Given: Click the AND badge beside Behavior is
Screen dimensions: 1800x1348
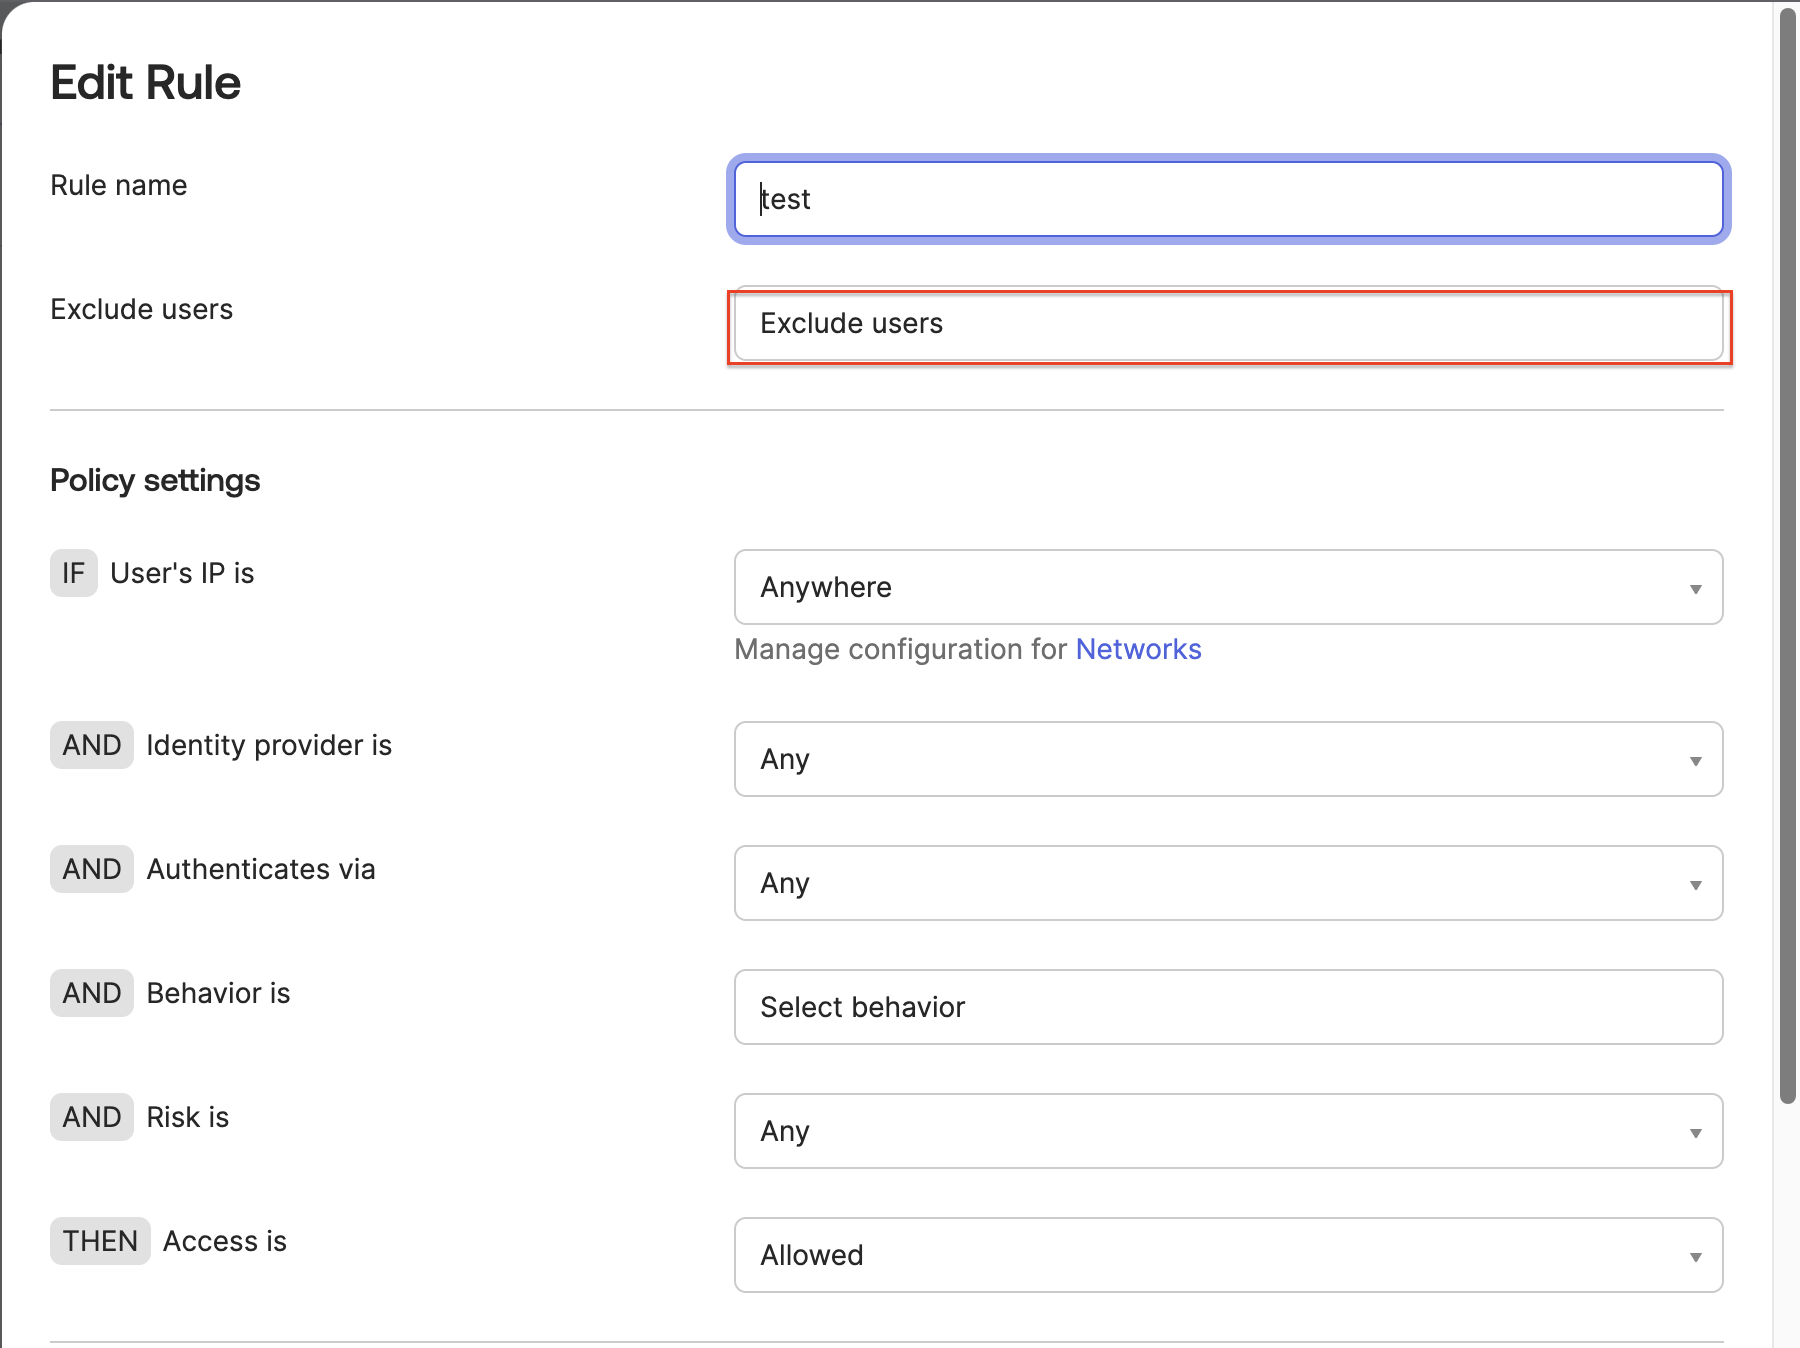Looking at the screenshot, I should pyautogui.click(x=92, y=993).
